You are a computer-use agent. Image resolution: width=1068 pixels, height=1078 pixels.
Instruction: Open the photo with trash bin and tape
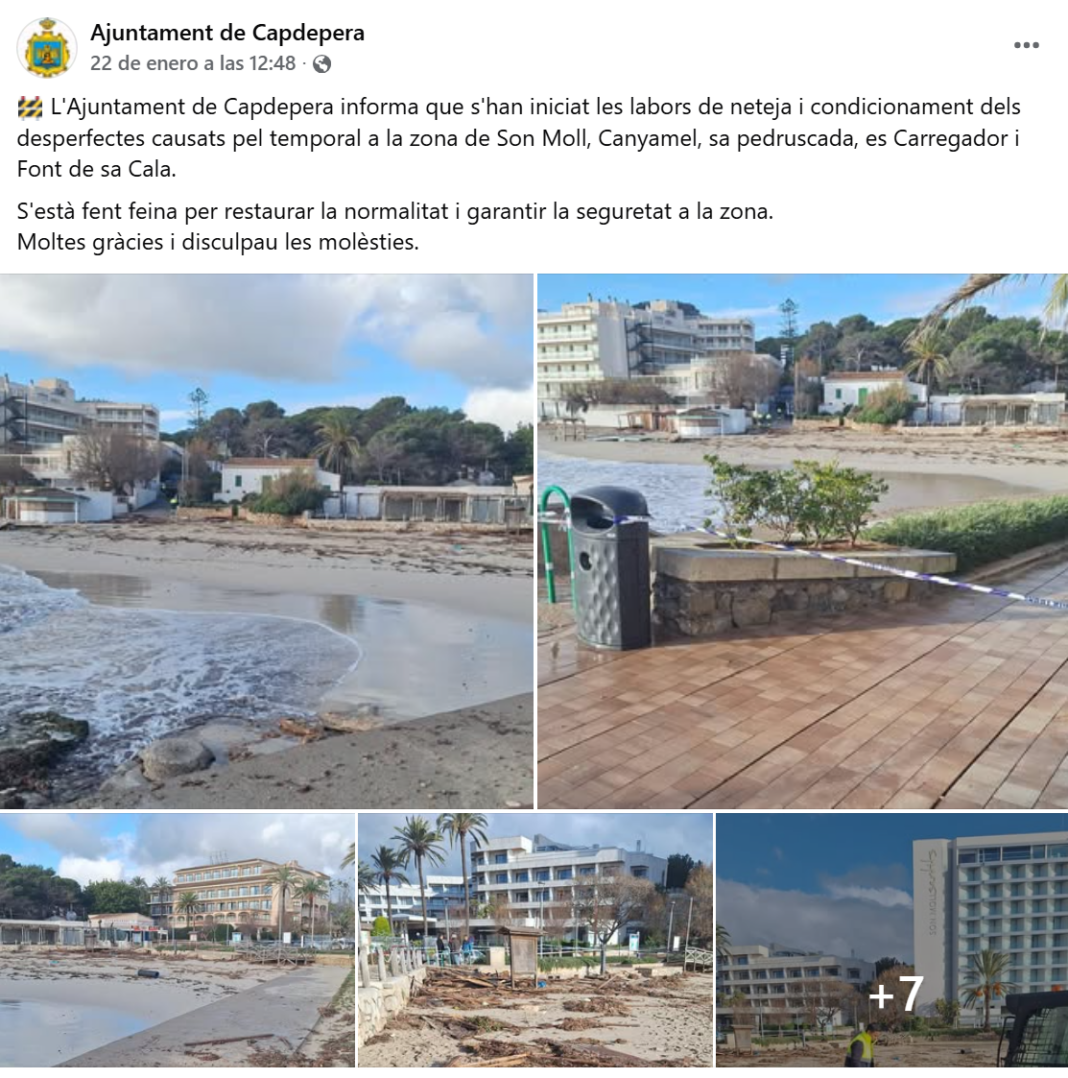click(x=803, y=541)
